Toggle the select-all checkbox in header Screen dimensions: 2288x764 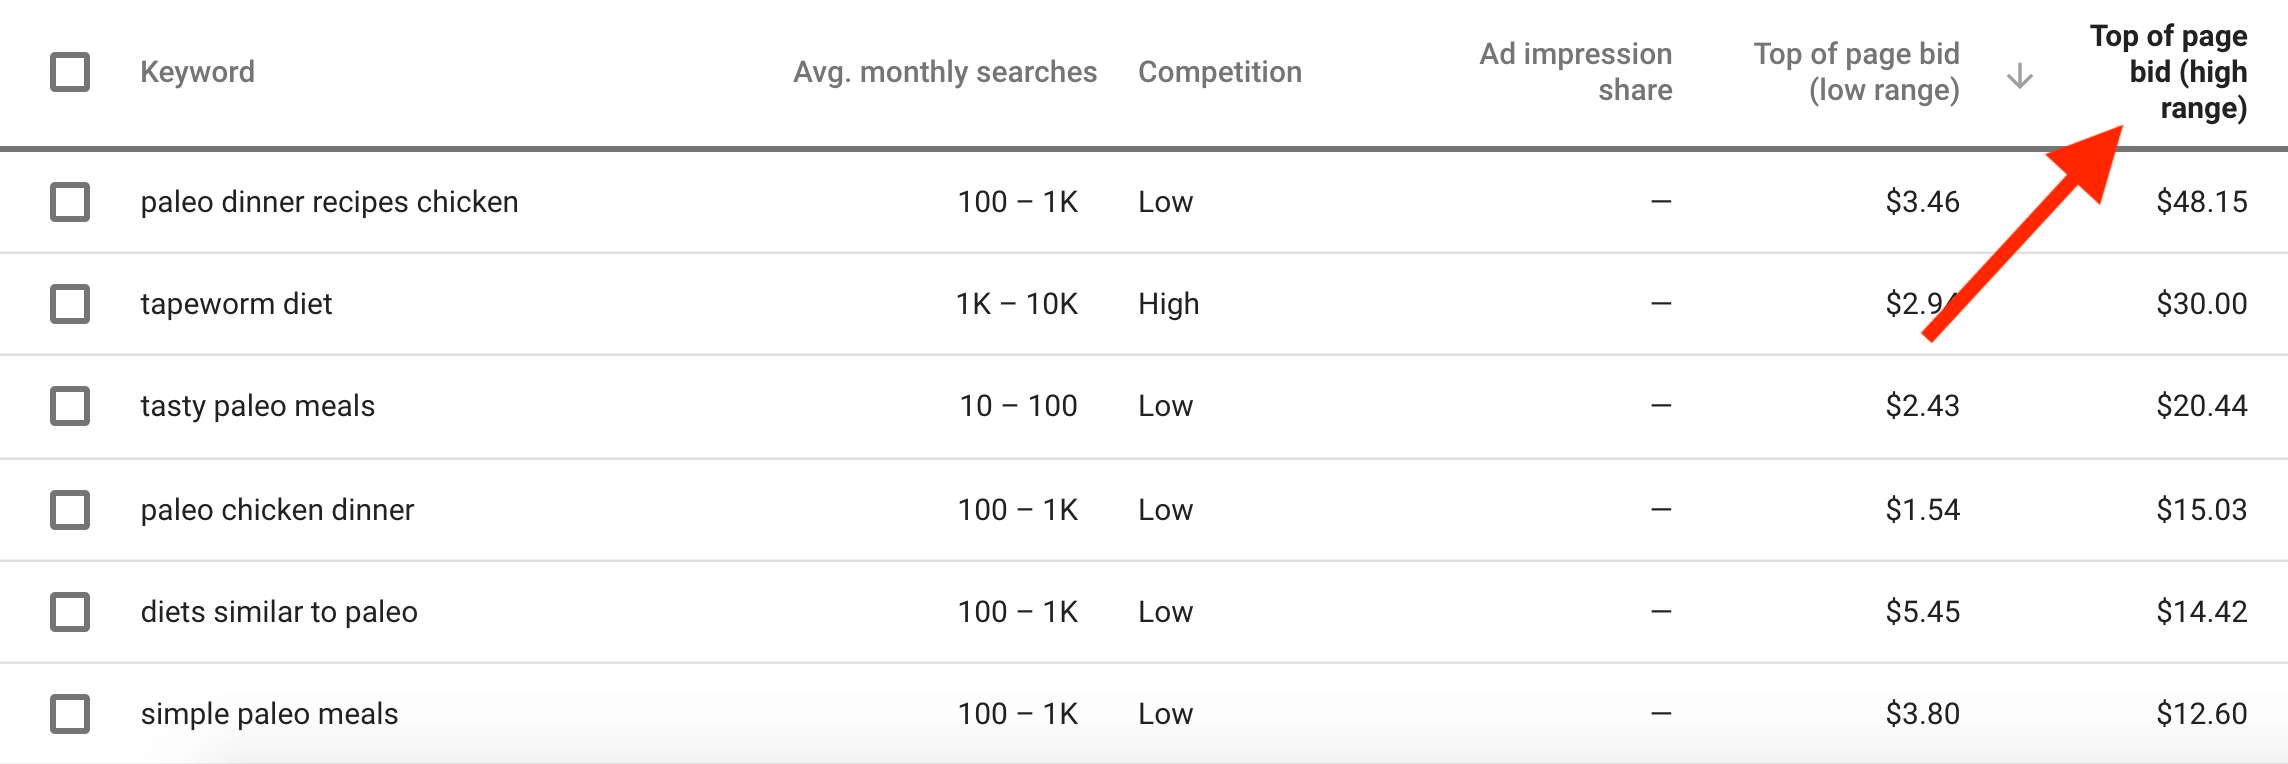[70, 72]
